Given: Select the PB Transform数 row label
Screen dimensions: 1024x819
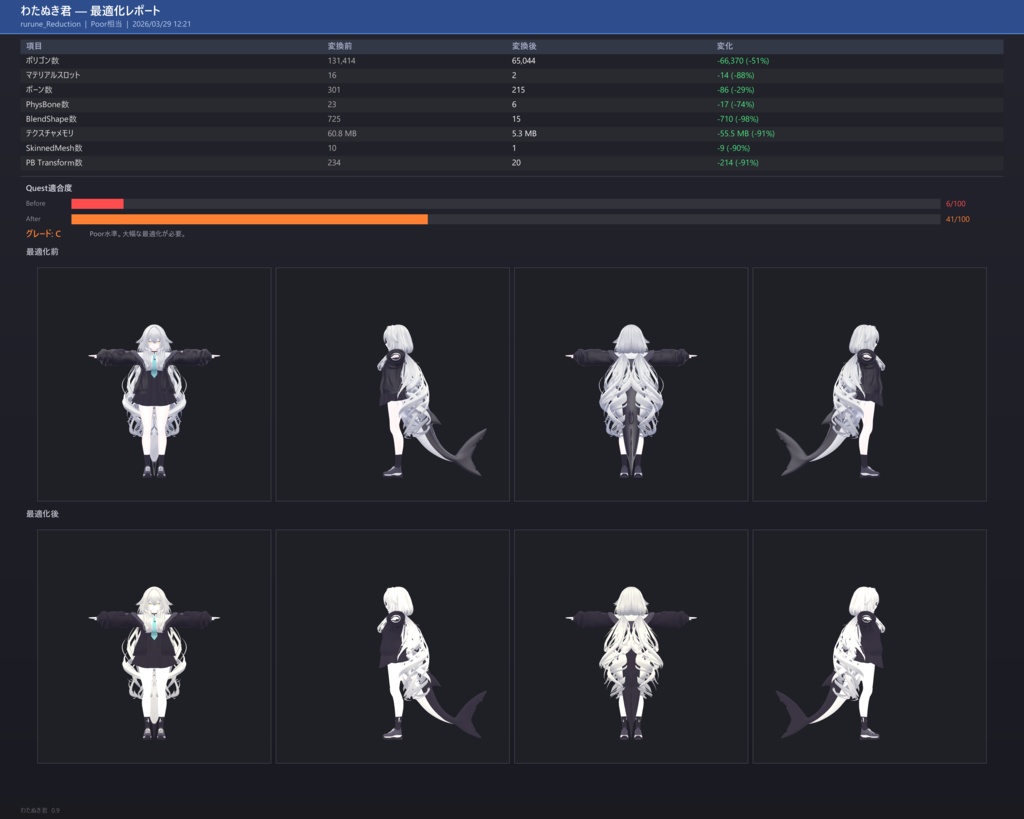Looking at the screenshot, I should click(x=54, y=163).
